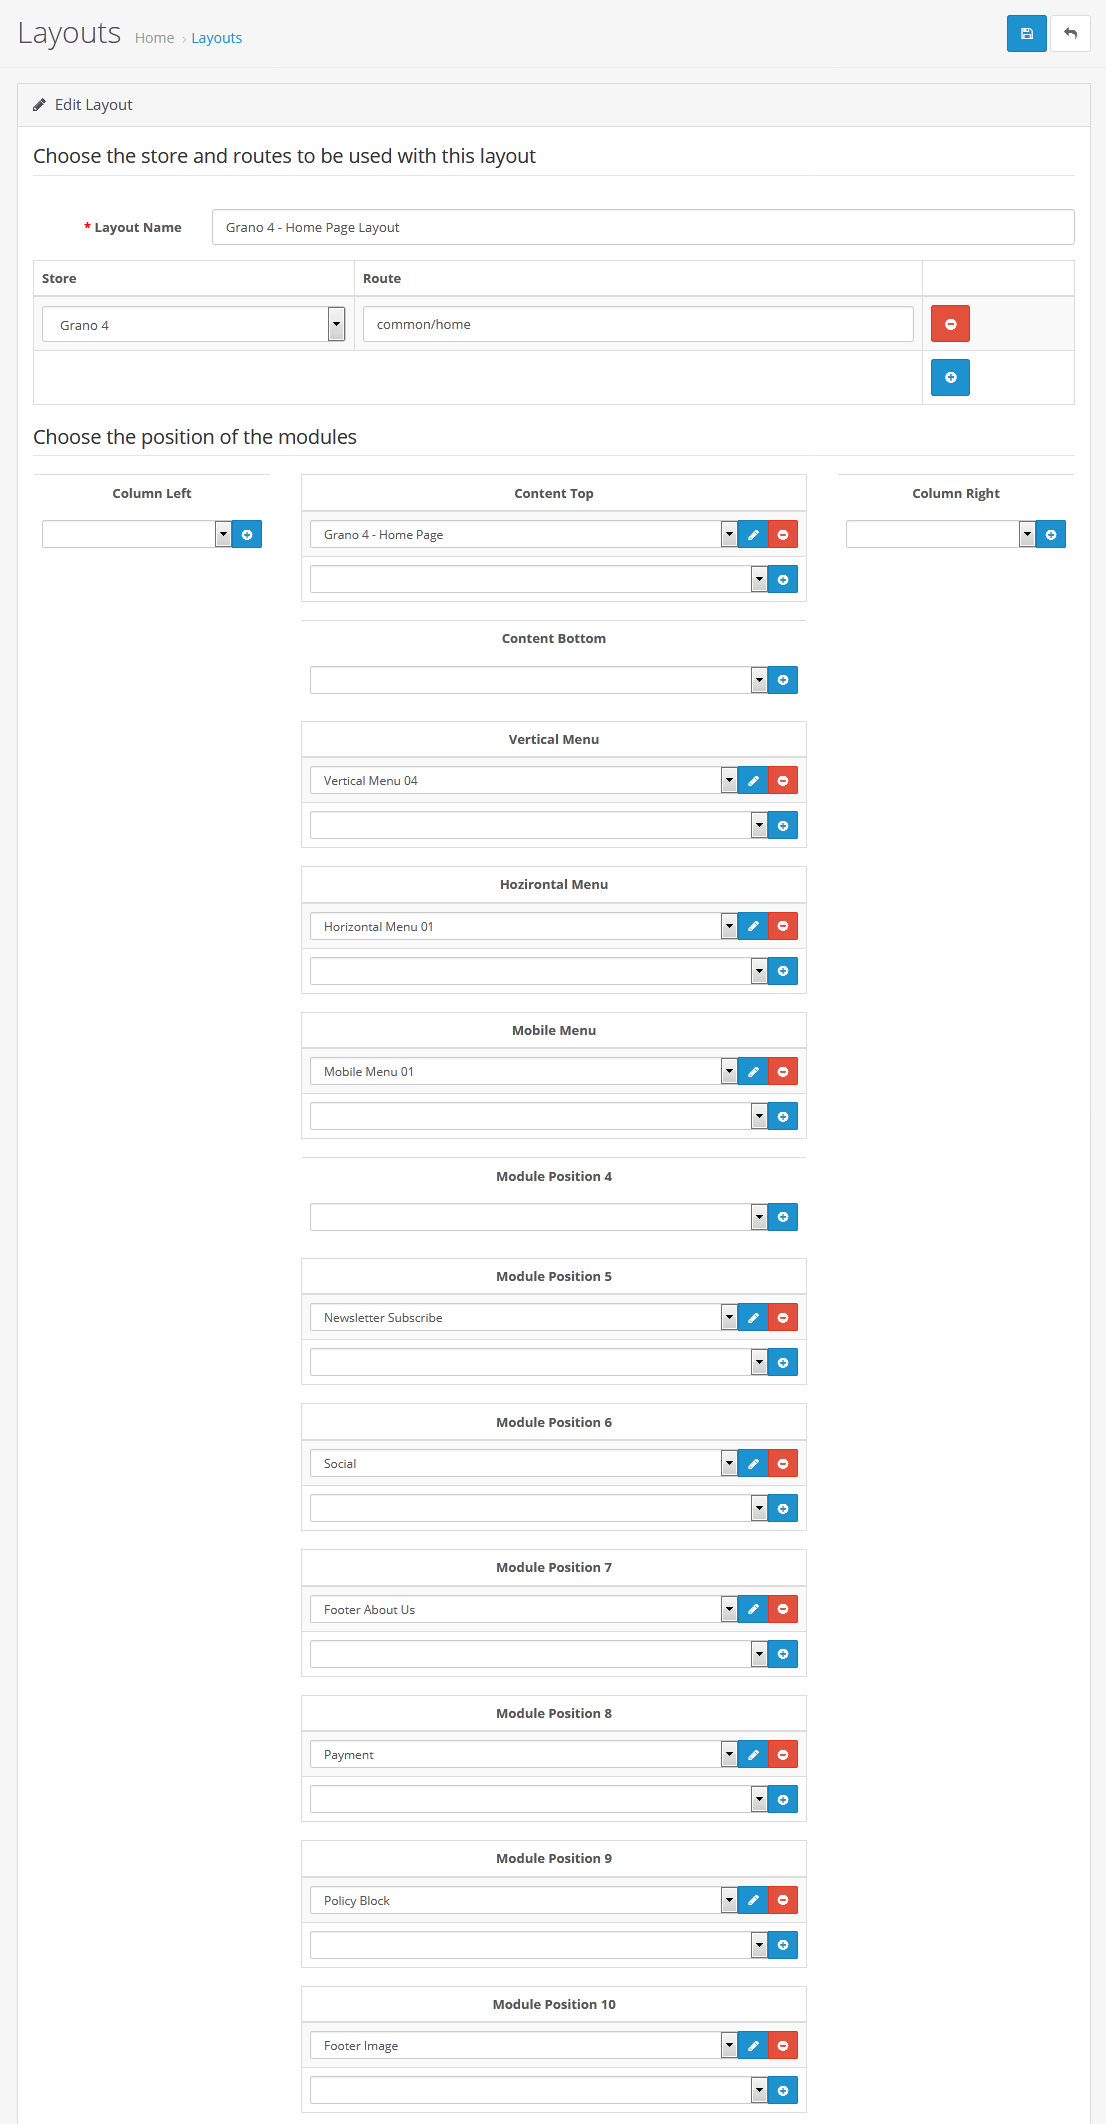Screen dimensions: 1106x2124
Task: Add a module to Column Right
Action: coord(1051,535)
